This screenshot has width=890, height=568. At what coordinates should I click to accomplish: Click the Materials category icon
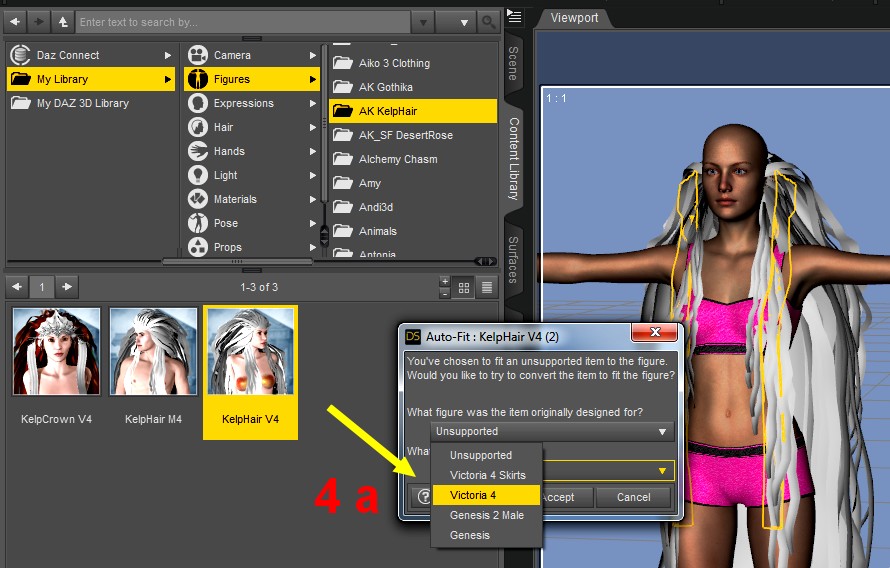[x=198, y=199]
